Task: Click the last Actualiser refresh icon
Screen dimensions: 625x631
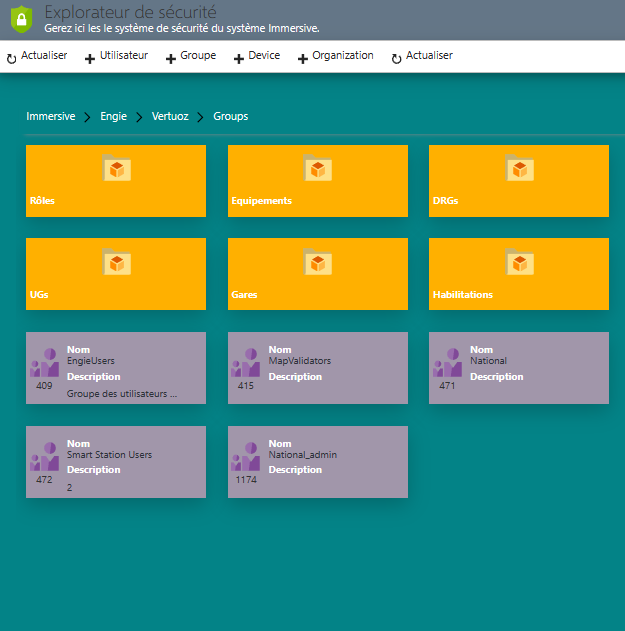Action: (x=396, y=59)
